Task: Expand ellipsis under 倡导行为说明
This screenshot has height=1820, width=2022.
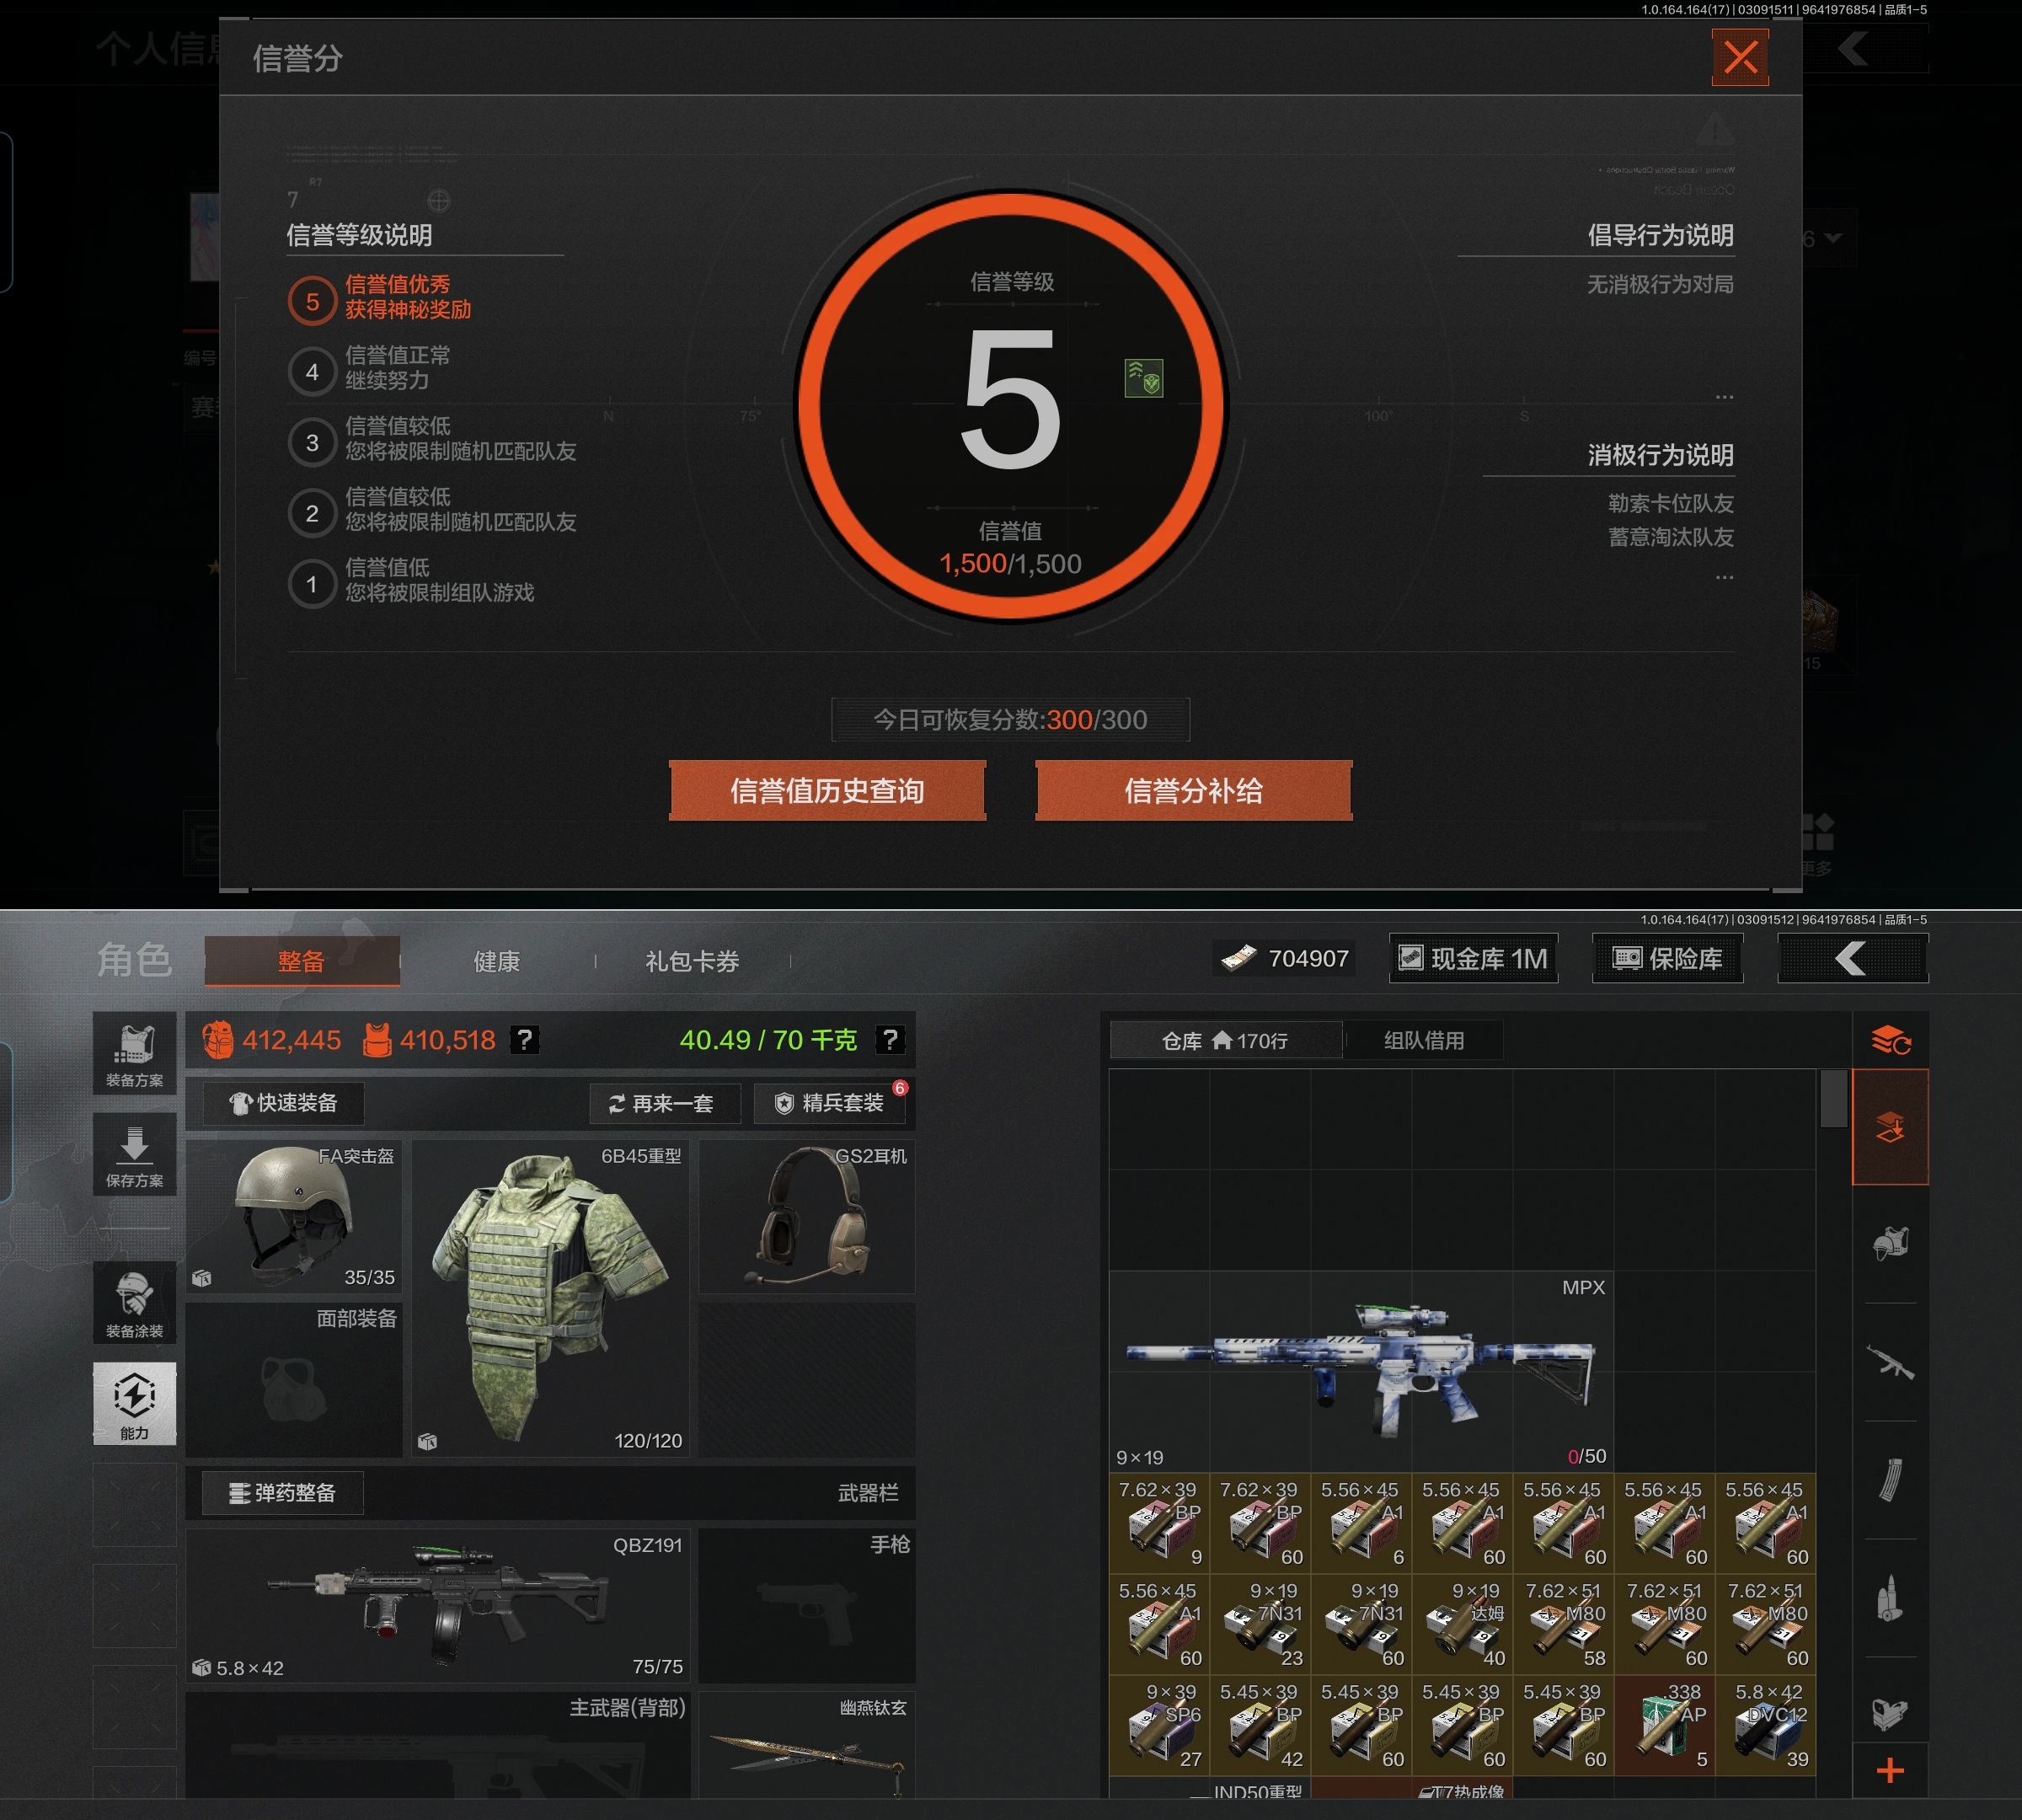Action: tap(1724, 397)
